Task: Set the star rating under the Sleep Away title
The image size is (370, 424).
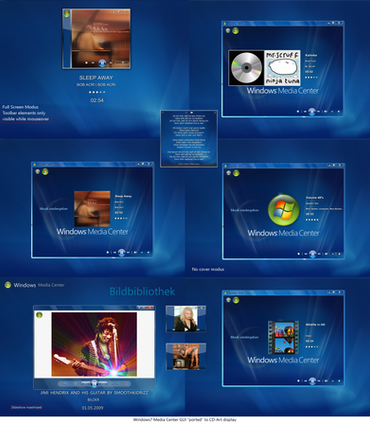Action: click(97, 92)
